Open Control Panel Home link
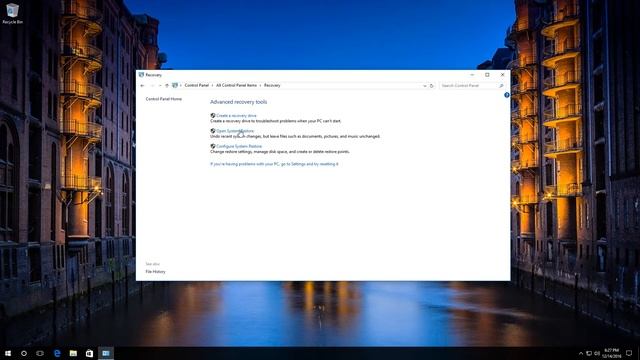This screenshot has width=640, height=360. [164, 99]
